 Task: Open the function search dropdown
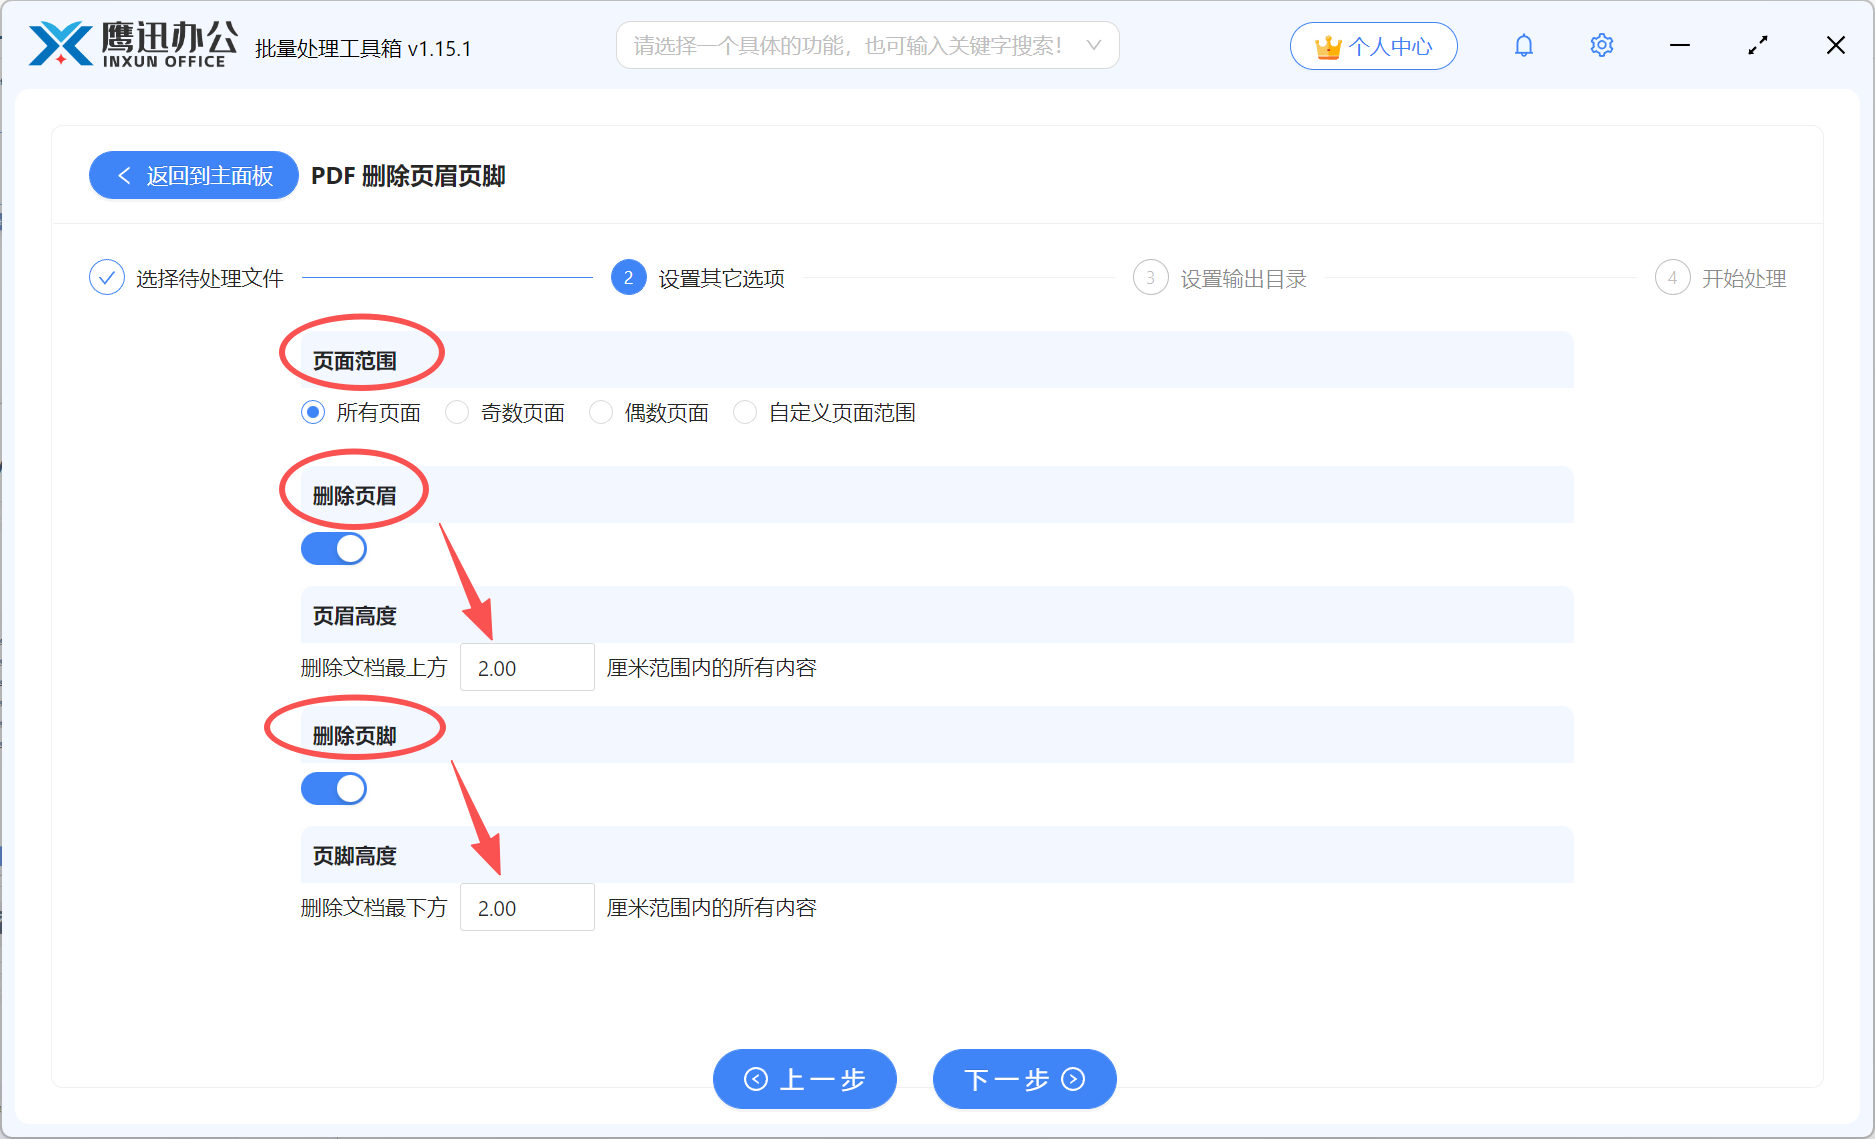pyautogui.click(x=867, y=46)
